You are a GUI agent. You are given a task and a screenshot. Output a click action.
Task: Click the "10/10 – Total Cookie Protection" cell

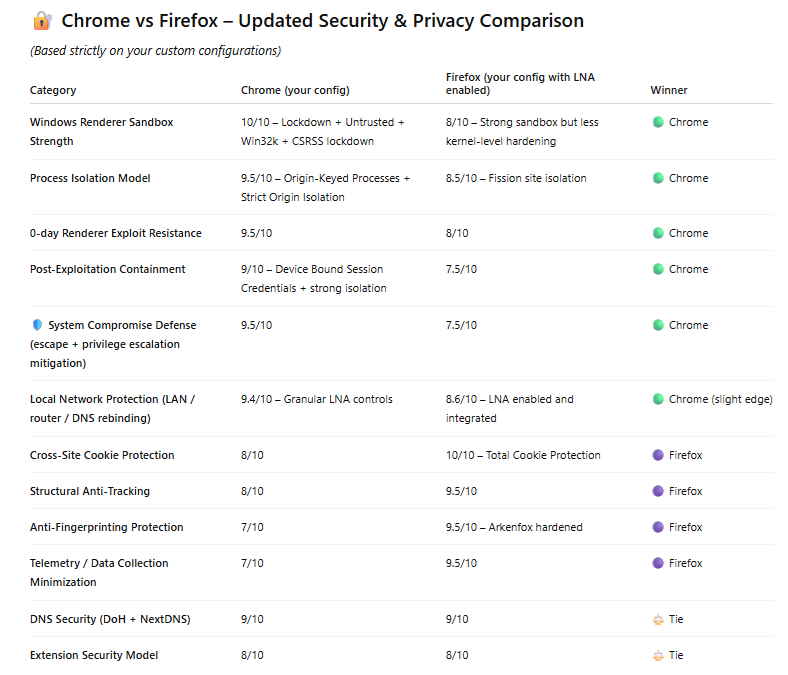(523, 455)
